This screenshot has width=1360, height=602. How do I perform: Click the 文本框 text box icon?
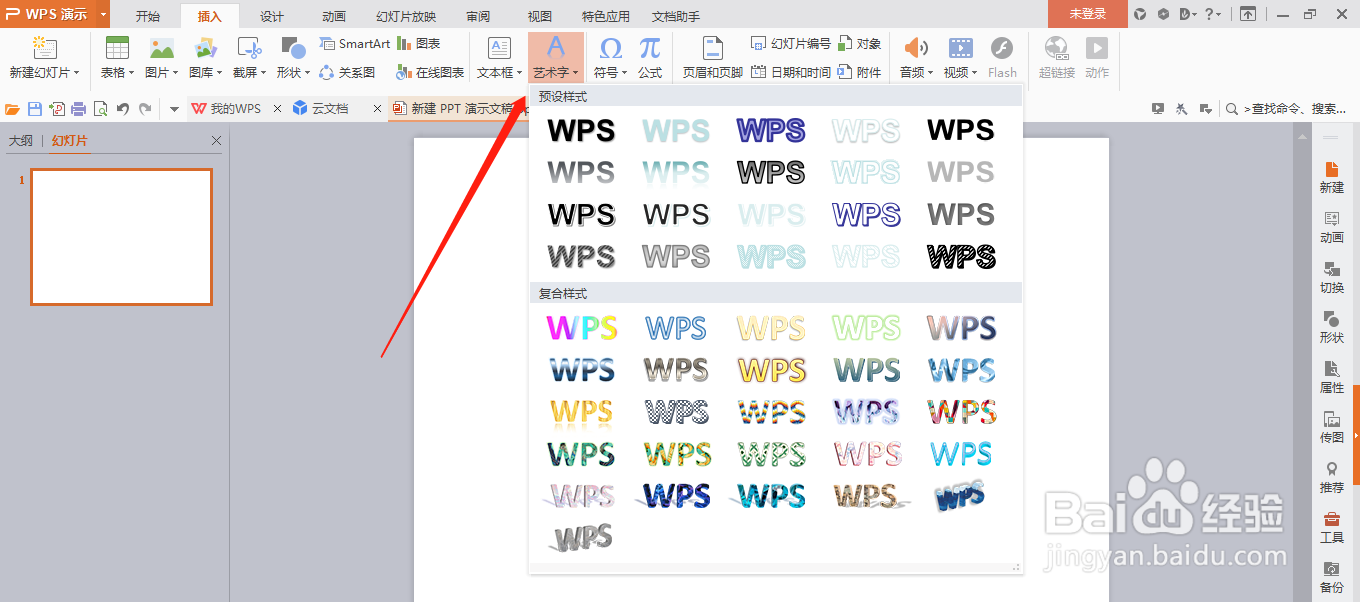tap(499, 49)
